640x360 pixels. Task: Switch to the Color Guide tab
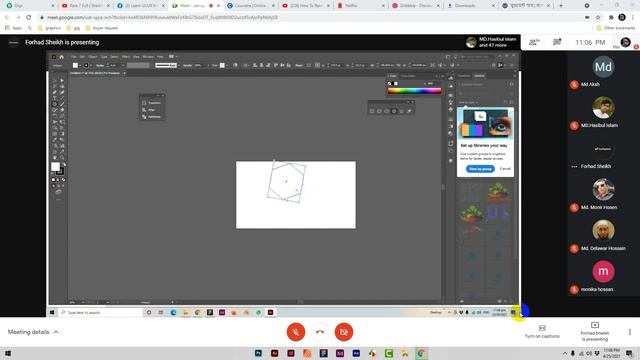click(408, 76)
